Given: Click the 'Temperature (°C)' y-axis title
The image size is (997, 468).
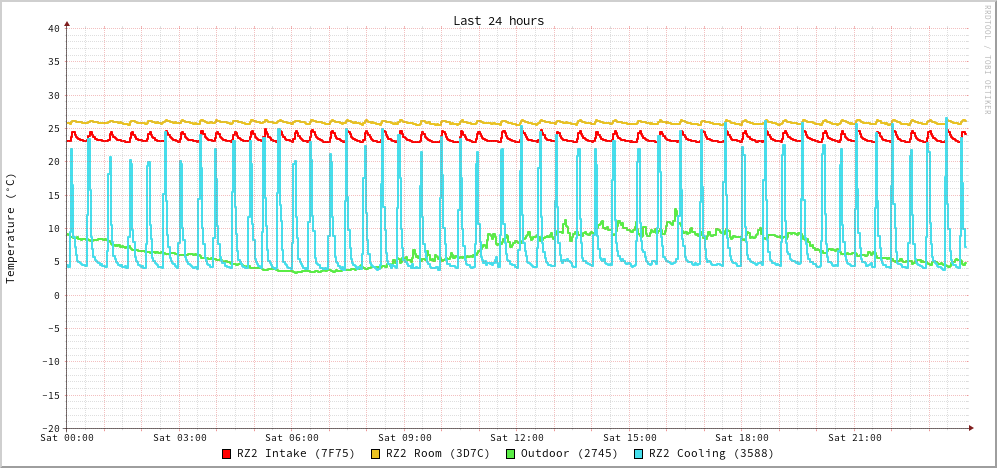Looking at the screenshot, I should pyautogui.click(x=11, y=228).
